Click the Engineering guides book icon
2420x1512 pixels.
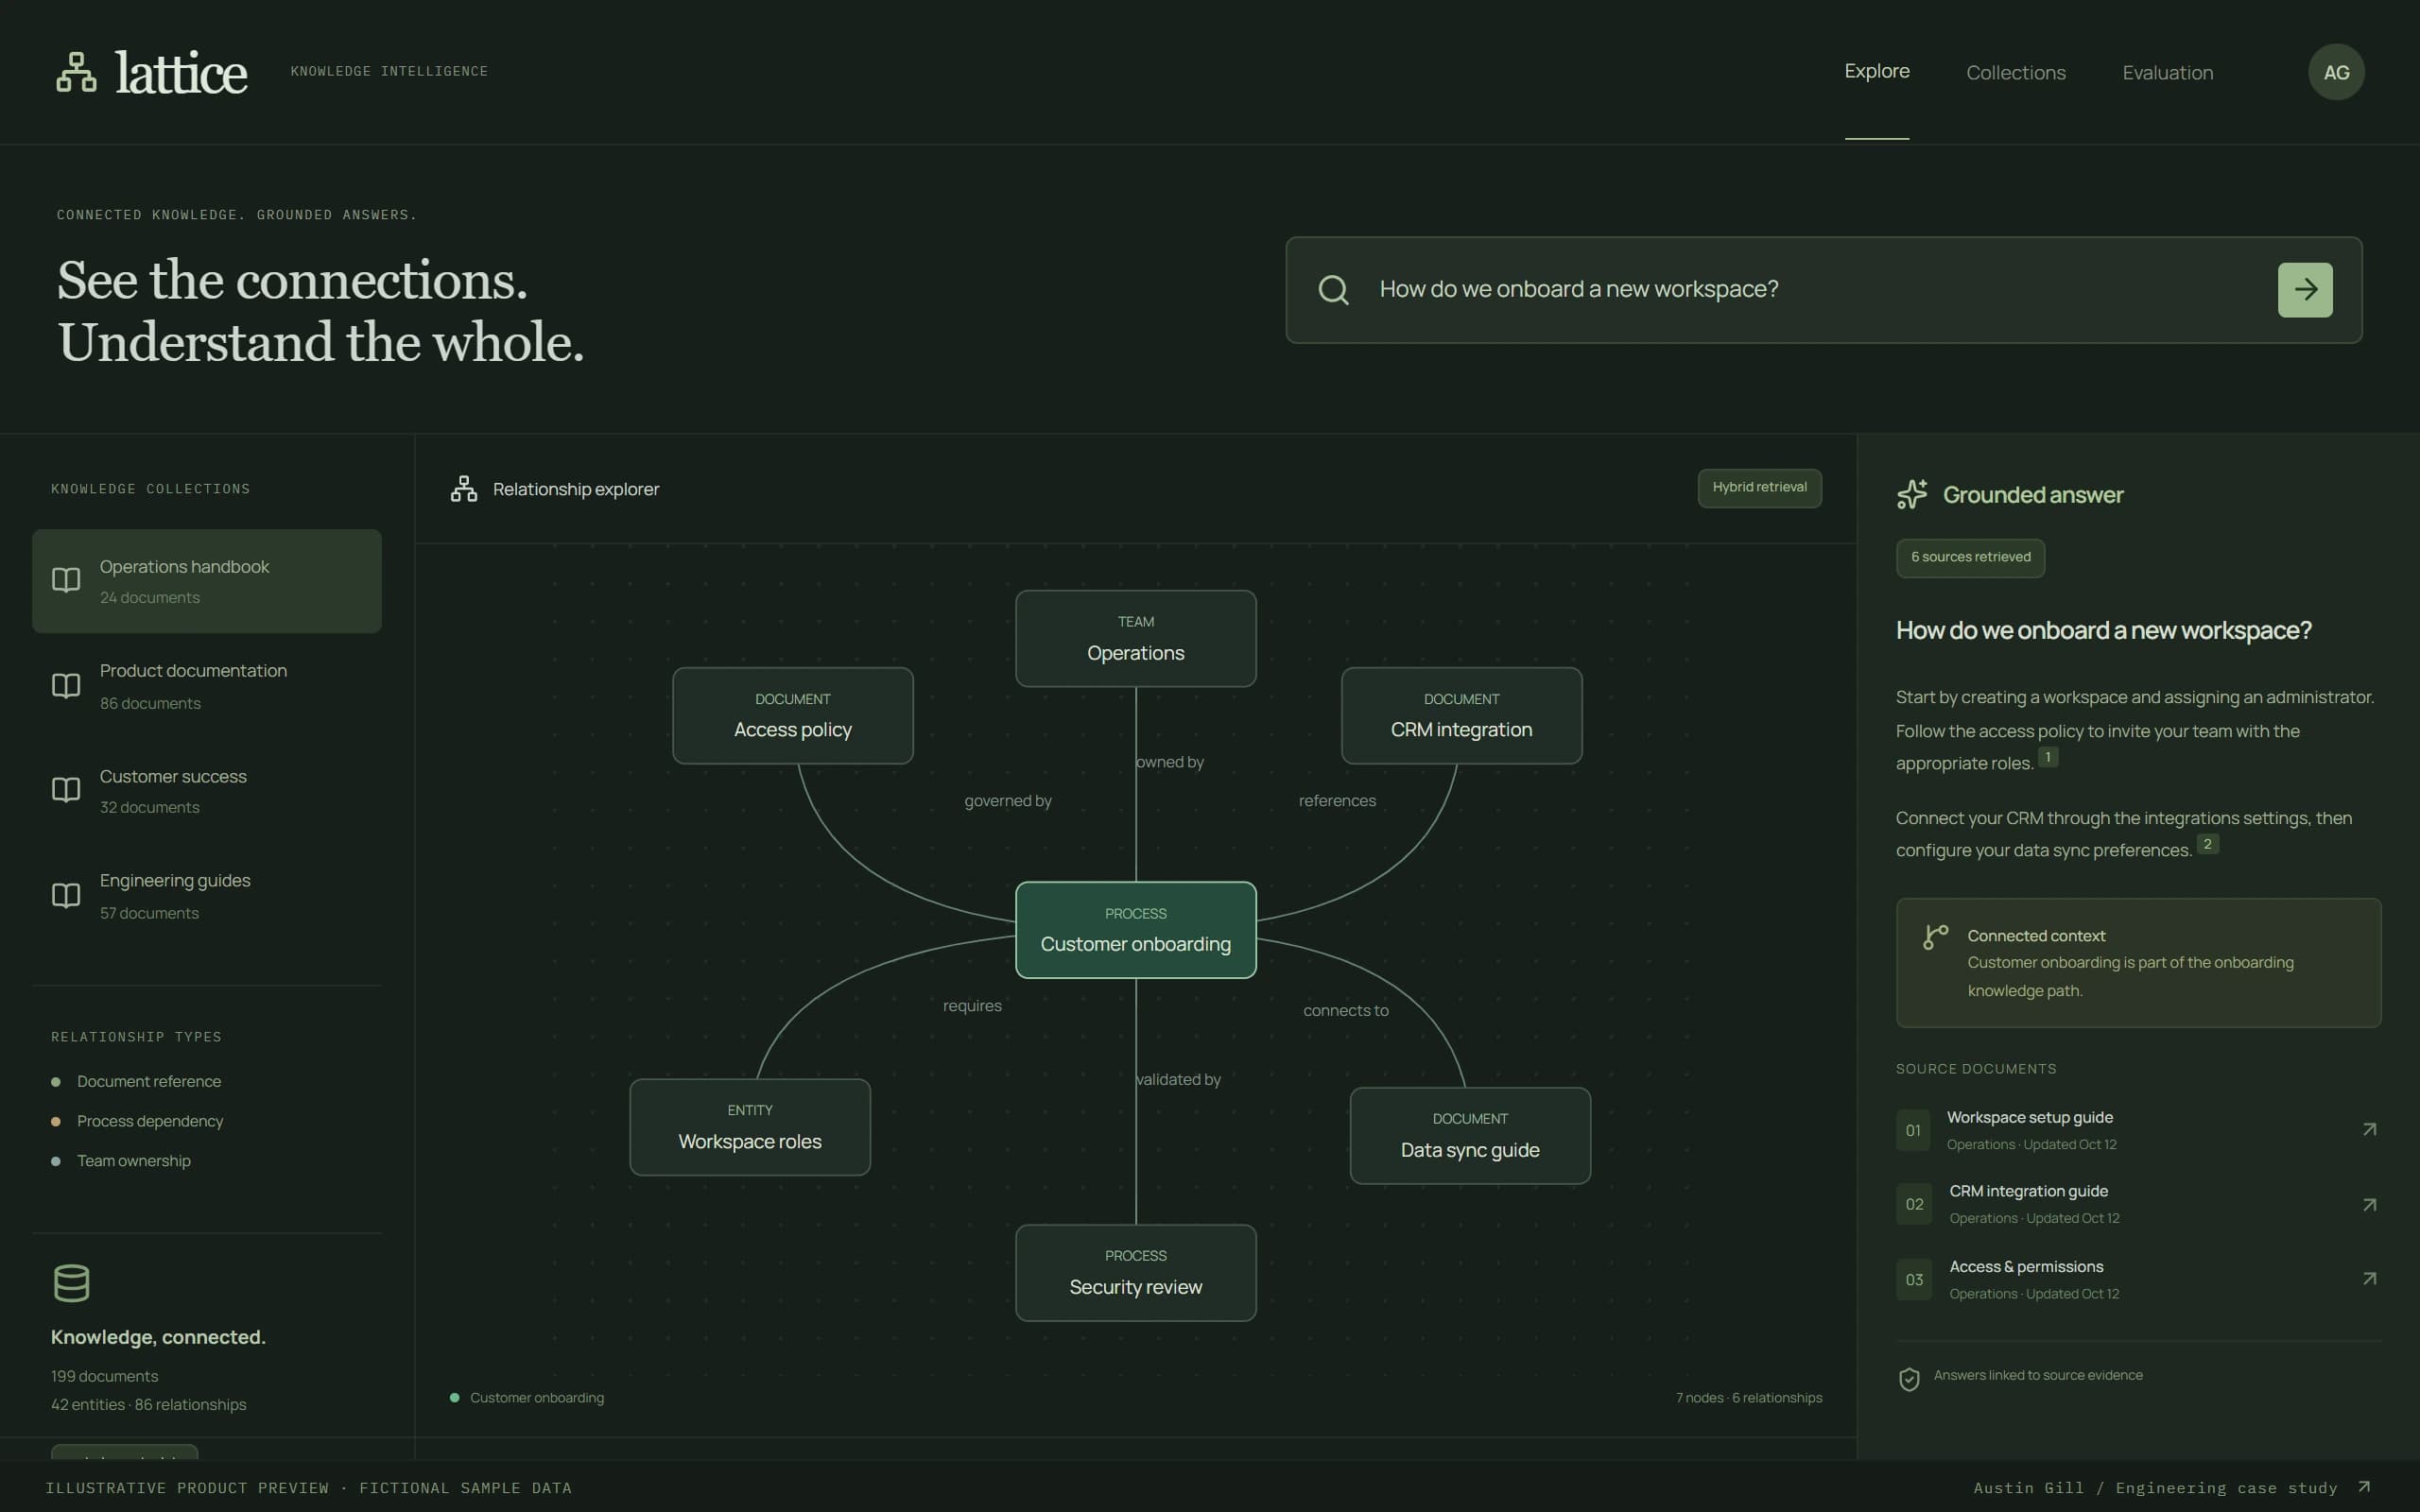coord(66,895)
